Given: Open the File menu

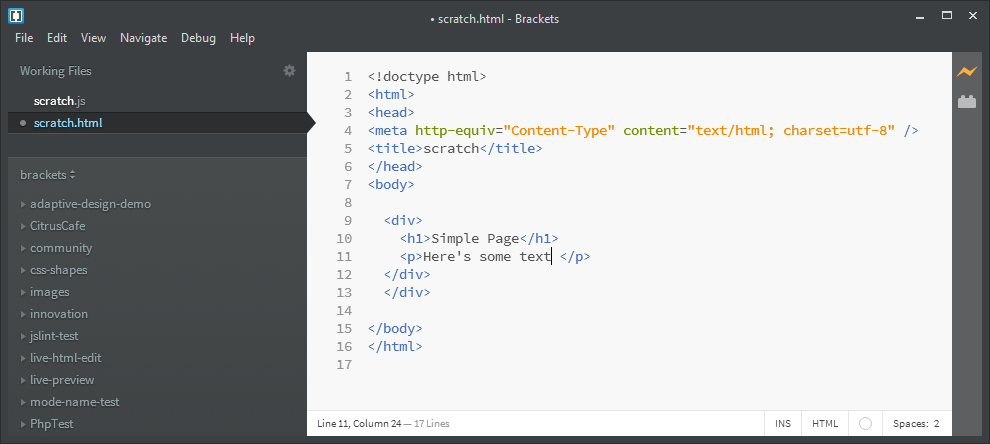Looking at the screenshot, I should (x=24, y=38).
